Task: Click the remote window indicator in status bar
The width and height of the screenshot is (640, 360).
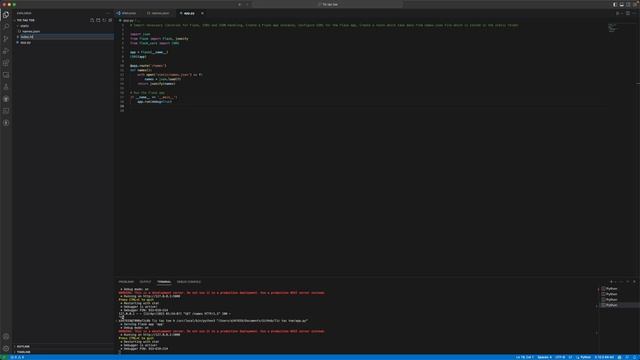Action: pyautogui.click(x=4, y=357)
